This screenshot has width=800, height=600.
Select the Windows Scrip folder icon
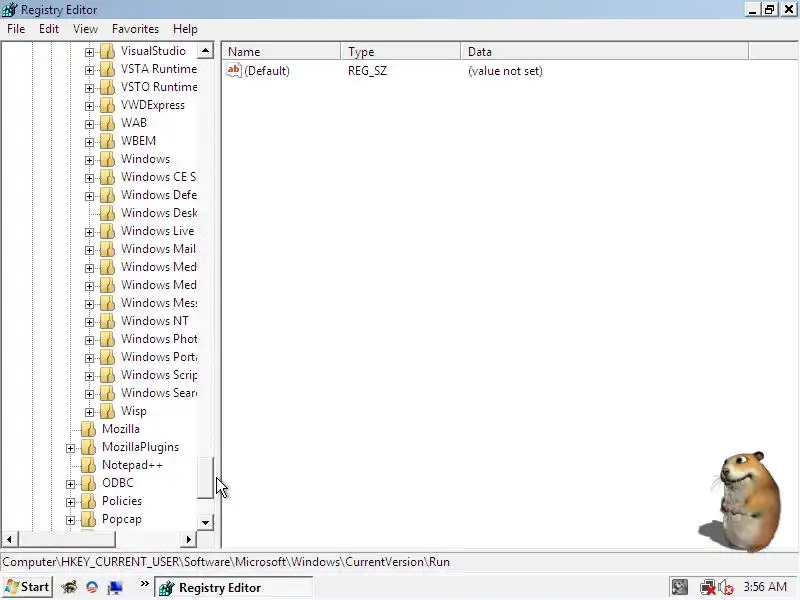point(107,375)
